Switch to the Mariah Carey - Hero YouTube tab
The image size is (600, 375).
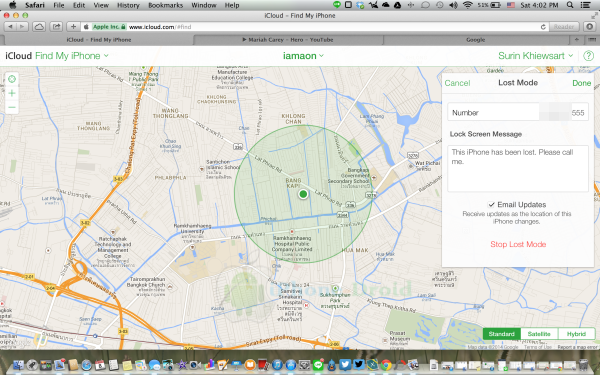288,40
